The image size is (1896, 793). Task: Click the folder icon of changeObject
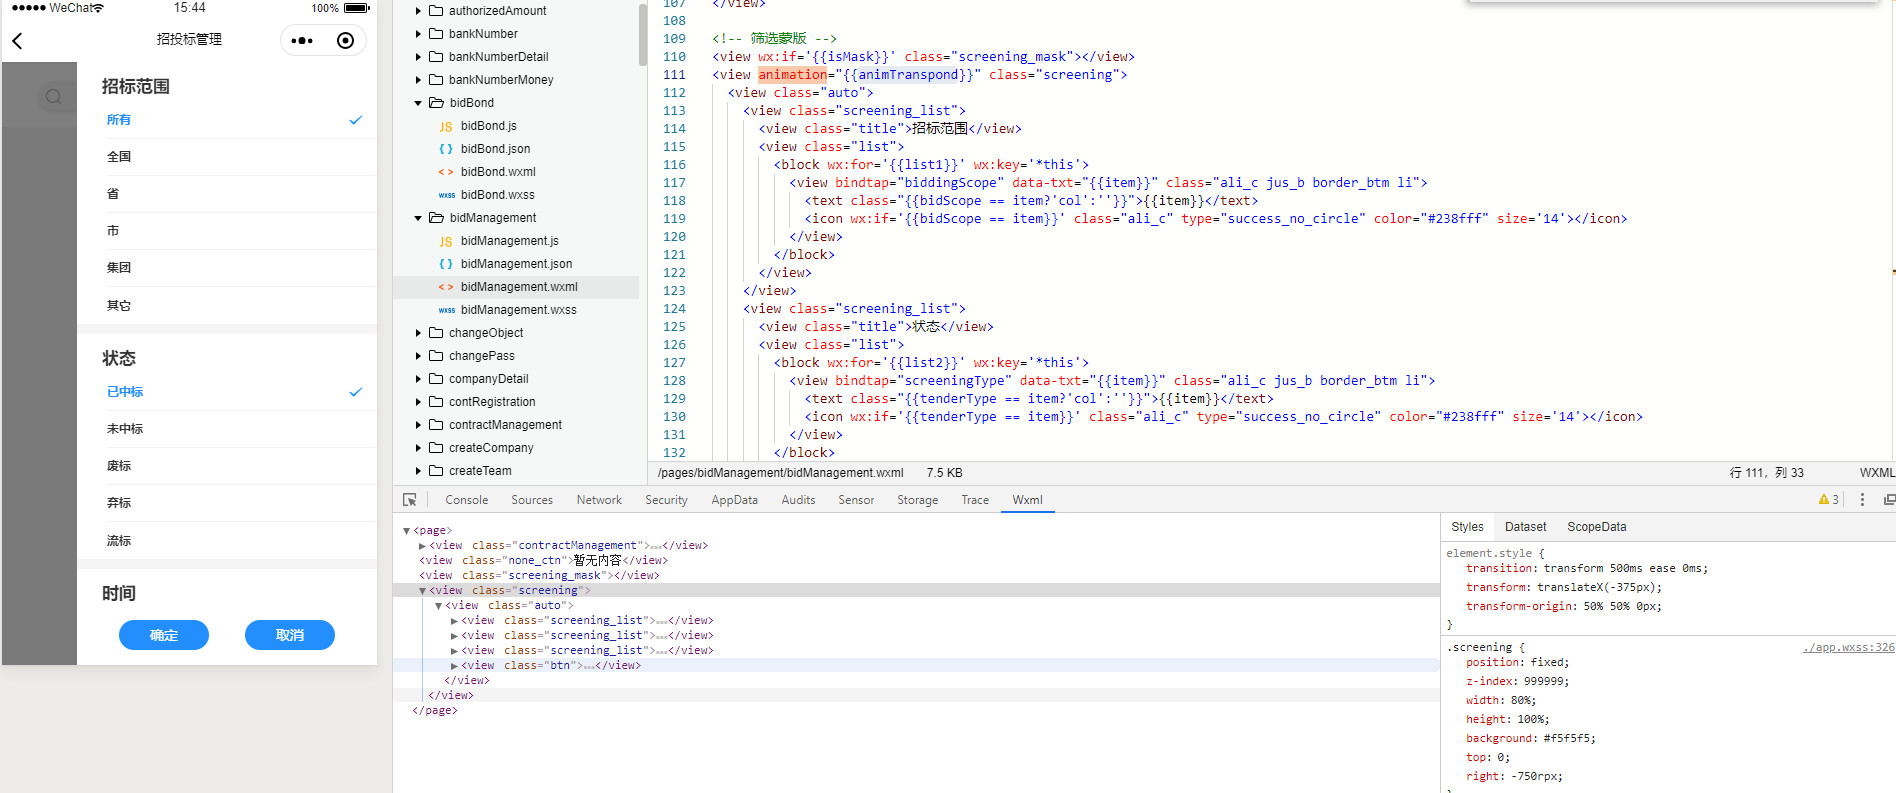click(x=436, y=333)
